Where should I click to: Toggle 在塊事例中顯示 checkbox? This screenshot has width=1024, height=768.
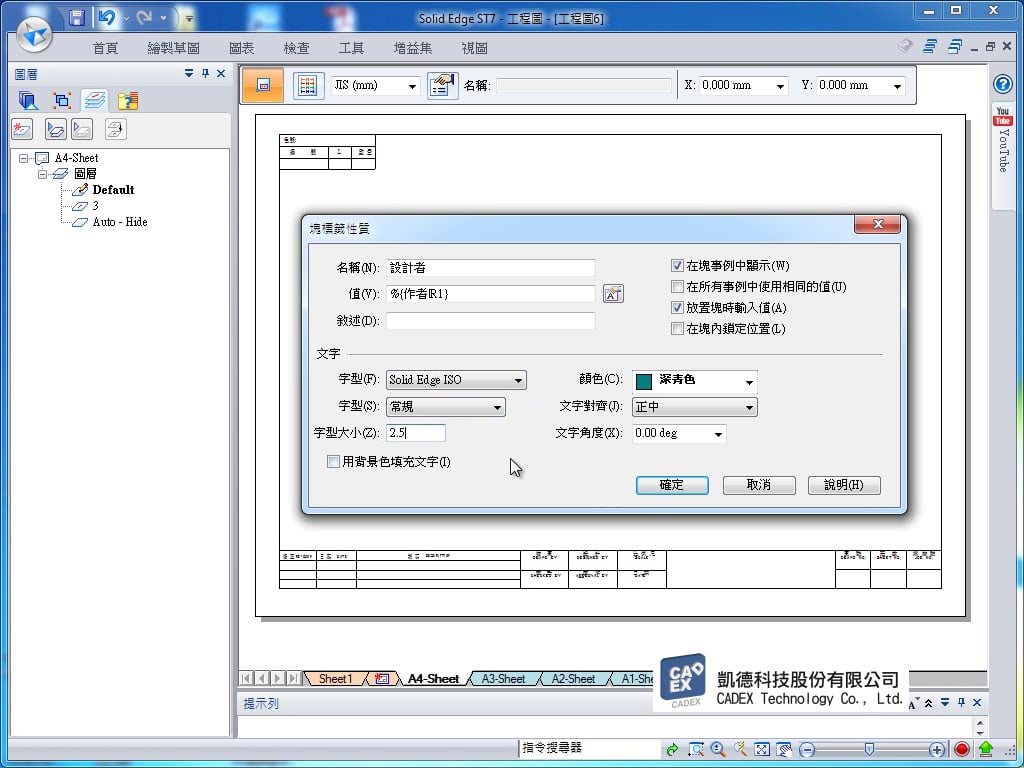coord(677,266)
